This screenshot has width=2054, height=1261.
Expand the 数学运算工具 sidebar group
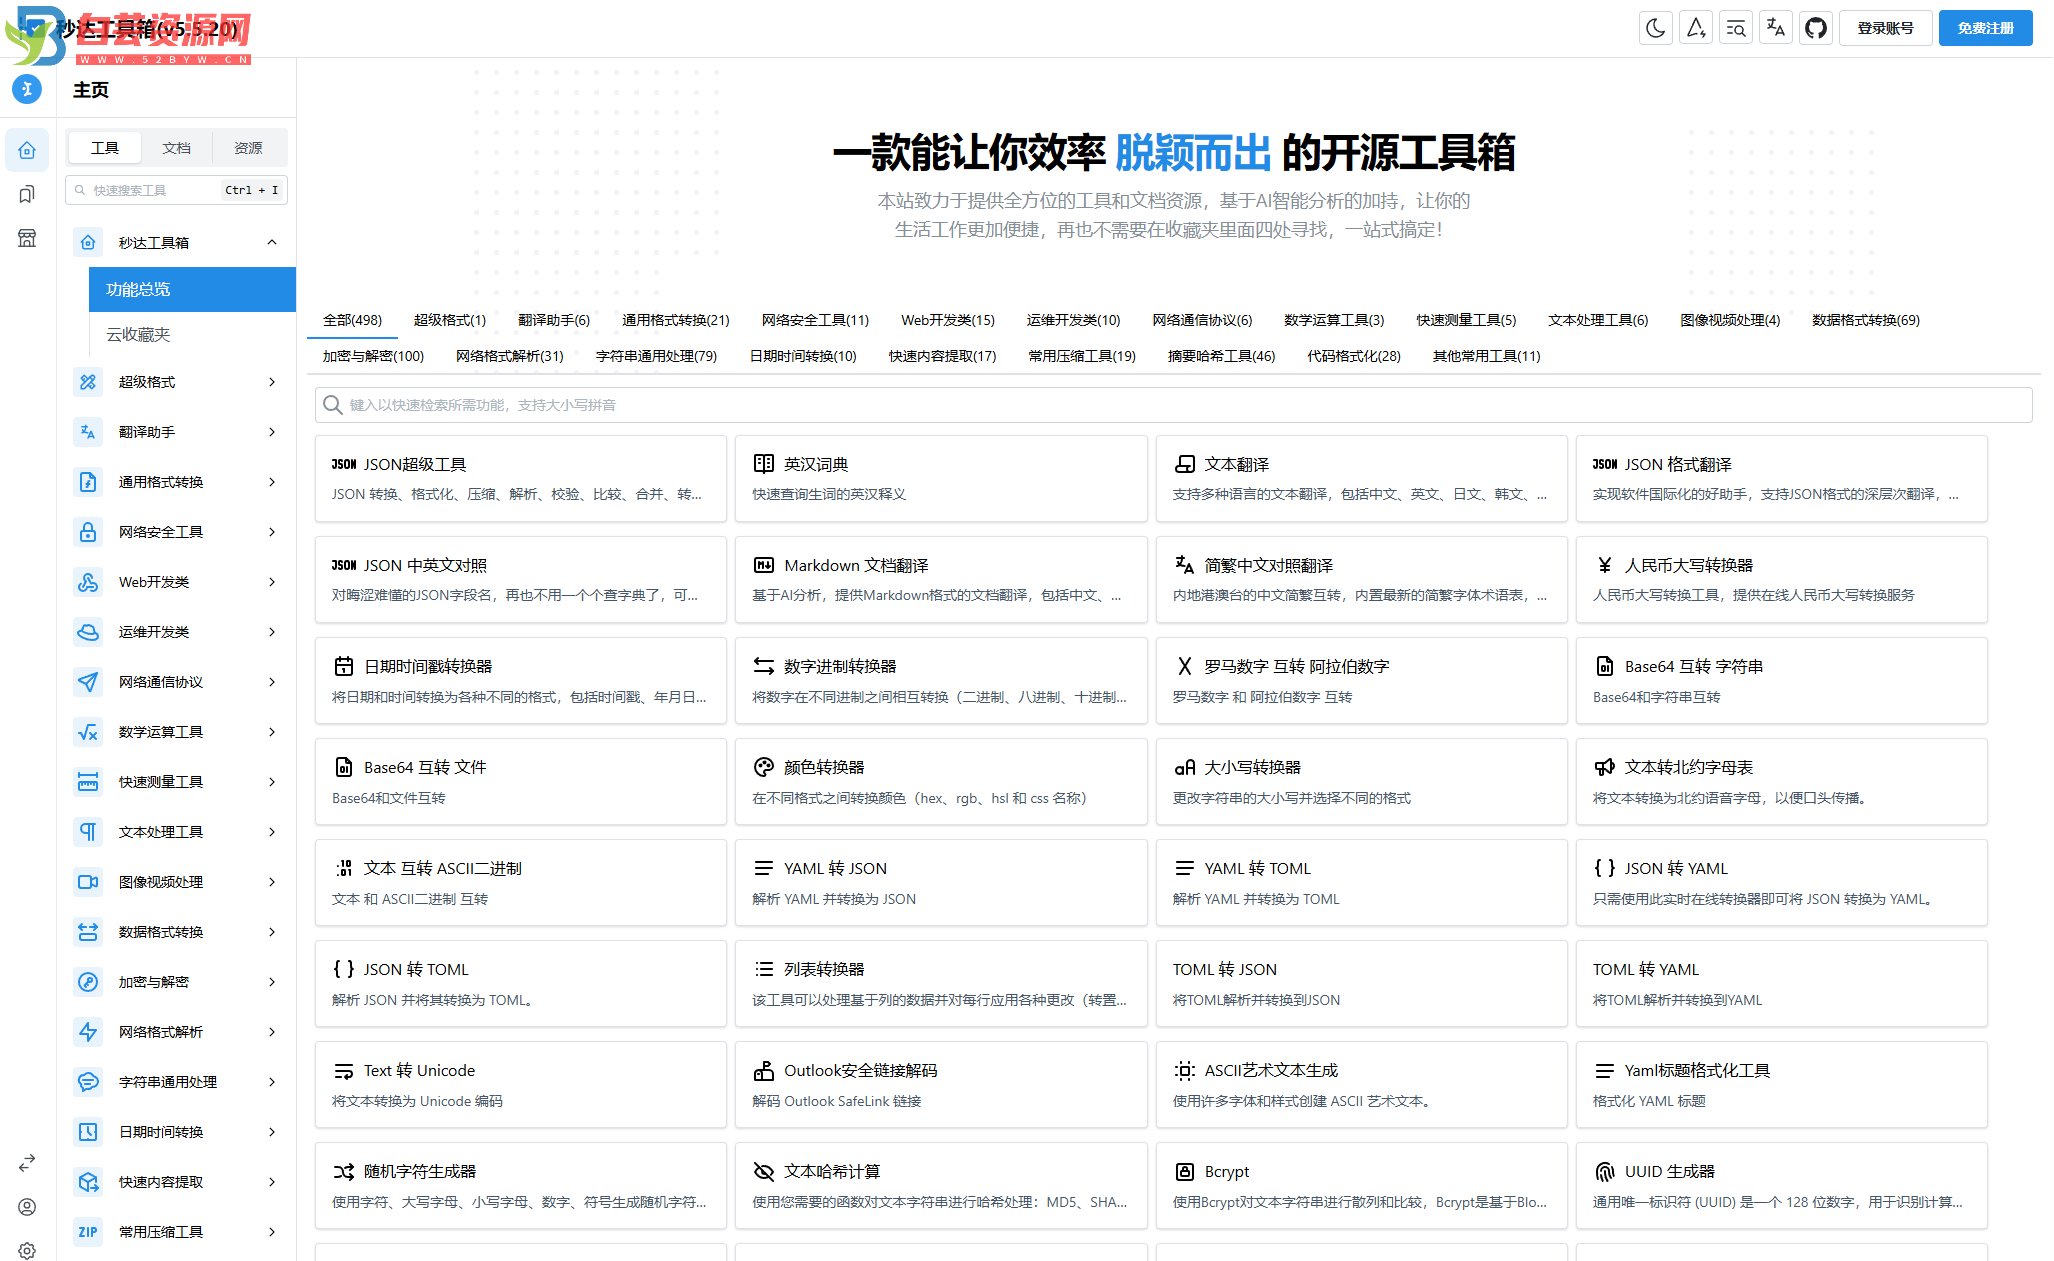tap(176, 732)
